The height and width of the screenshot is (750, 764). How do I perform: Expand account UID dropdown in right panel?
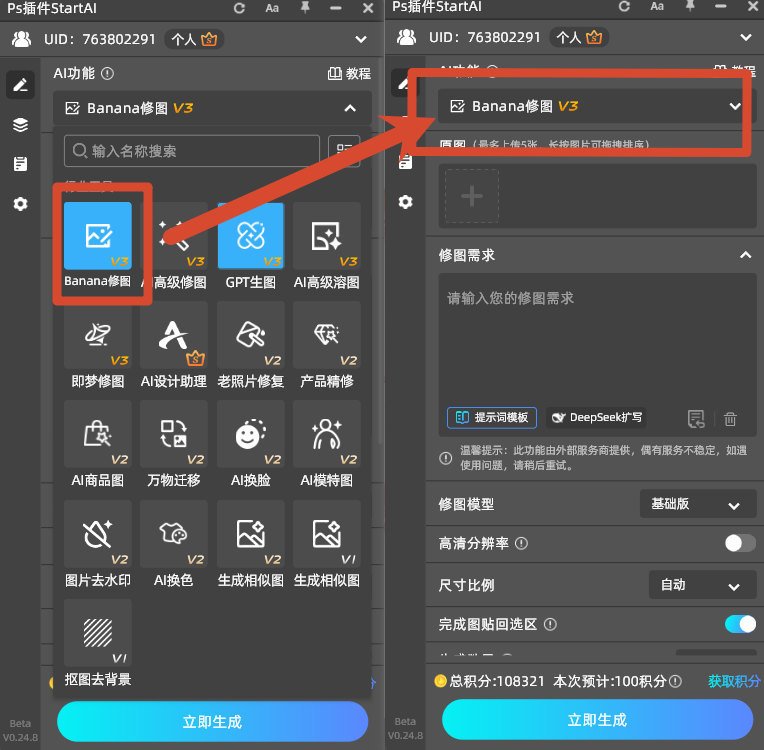tap(745, 38)
